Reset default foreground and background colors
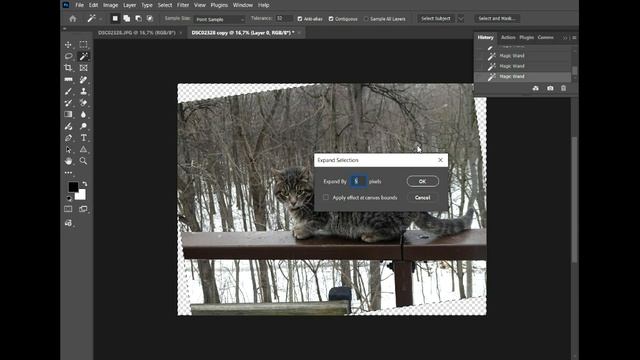Viewport: 640px width, 360px height. pos(69,198)
